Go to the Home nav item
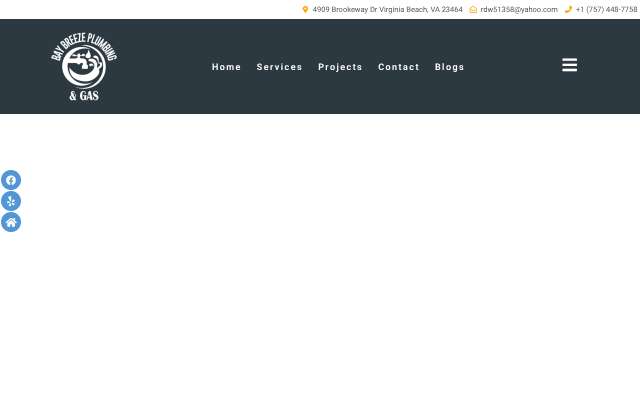 coord(227,67)
